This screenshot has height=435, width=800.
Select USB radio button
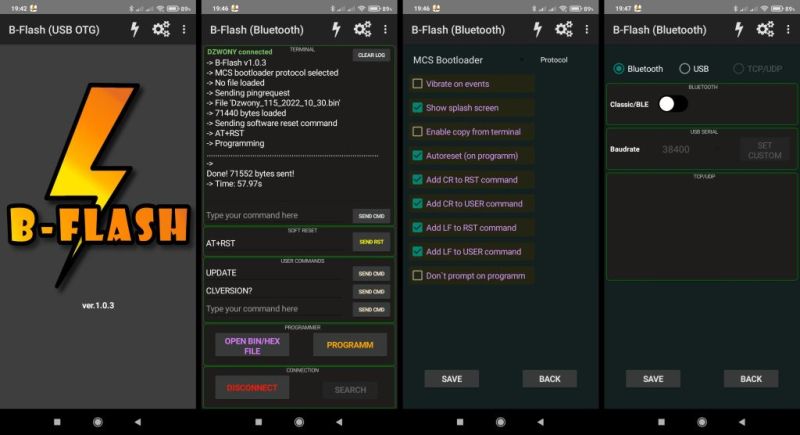685,68
